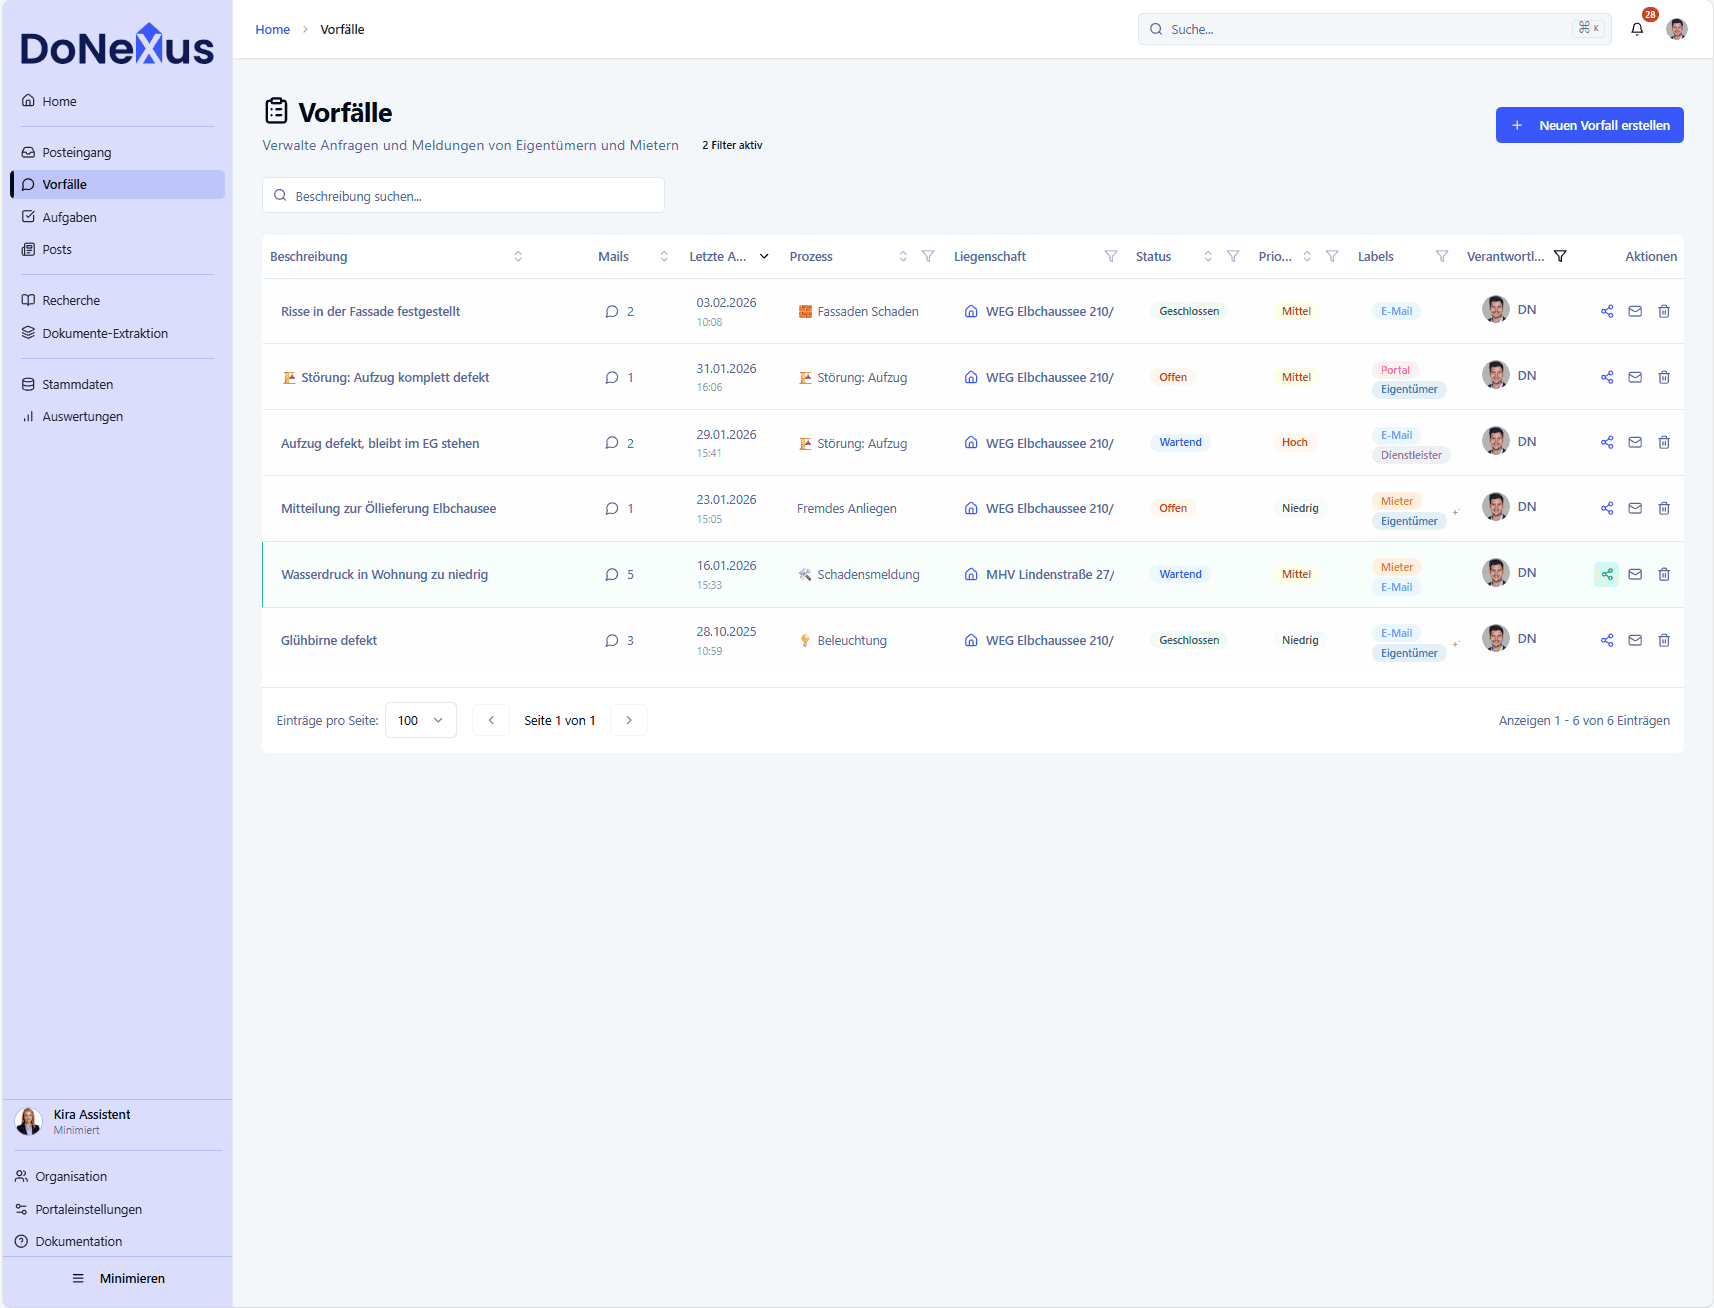This screenshot has height=1308, width=1714.
Task: Open Dokumente-Extraktion in the sidebar
Action: pos(116,333)
